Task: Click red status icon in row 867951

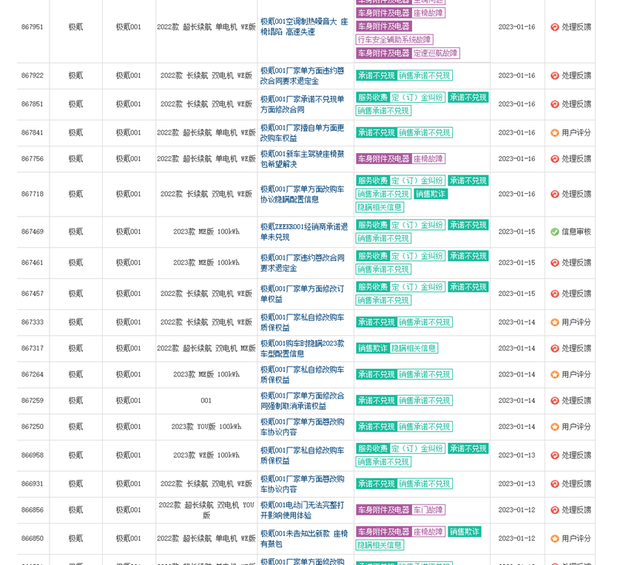Action: click(x=555, y=27)
